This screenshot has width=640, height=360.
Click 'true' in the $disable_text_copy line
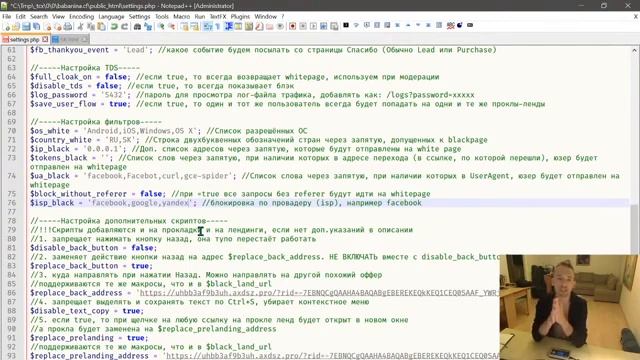coord(131,311)
